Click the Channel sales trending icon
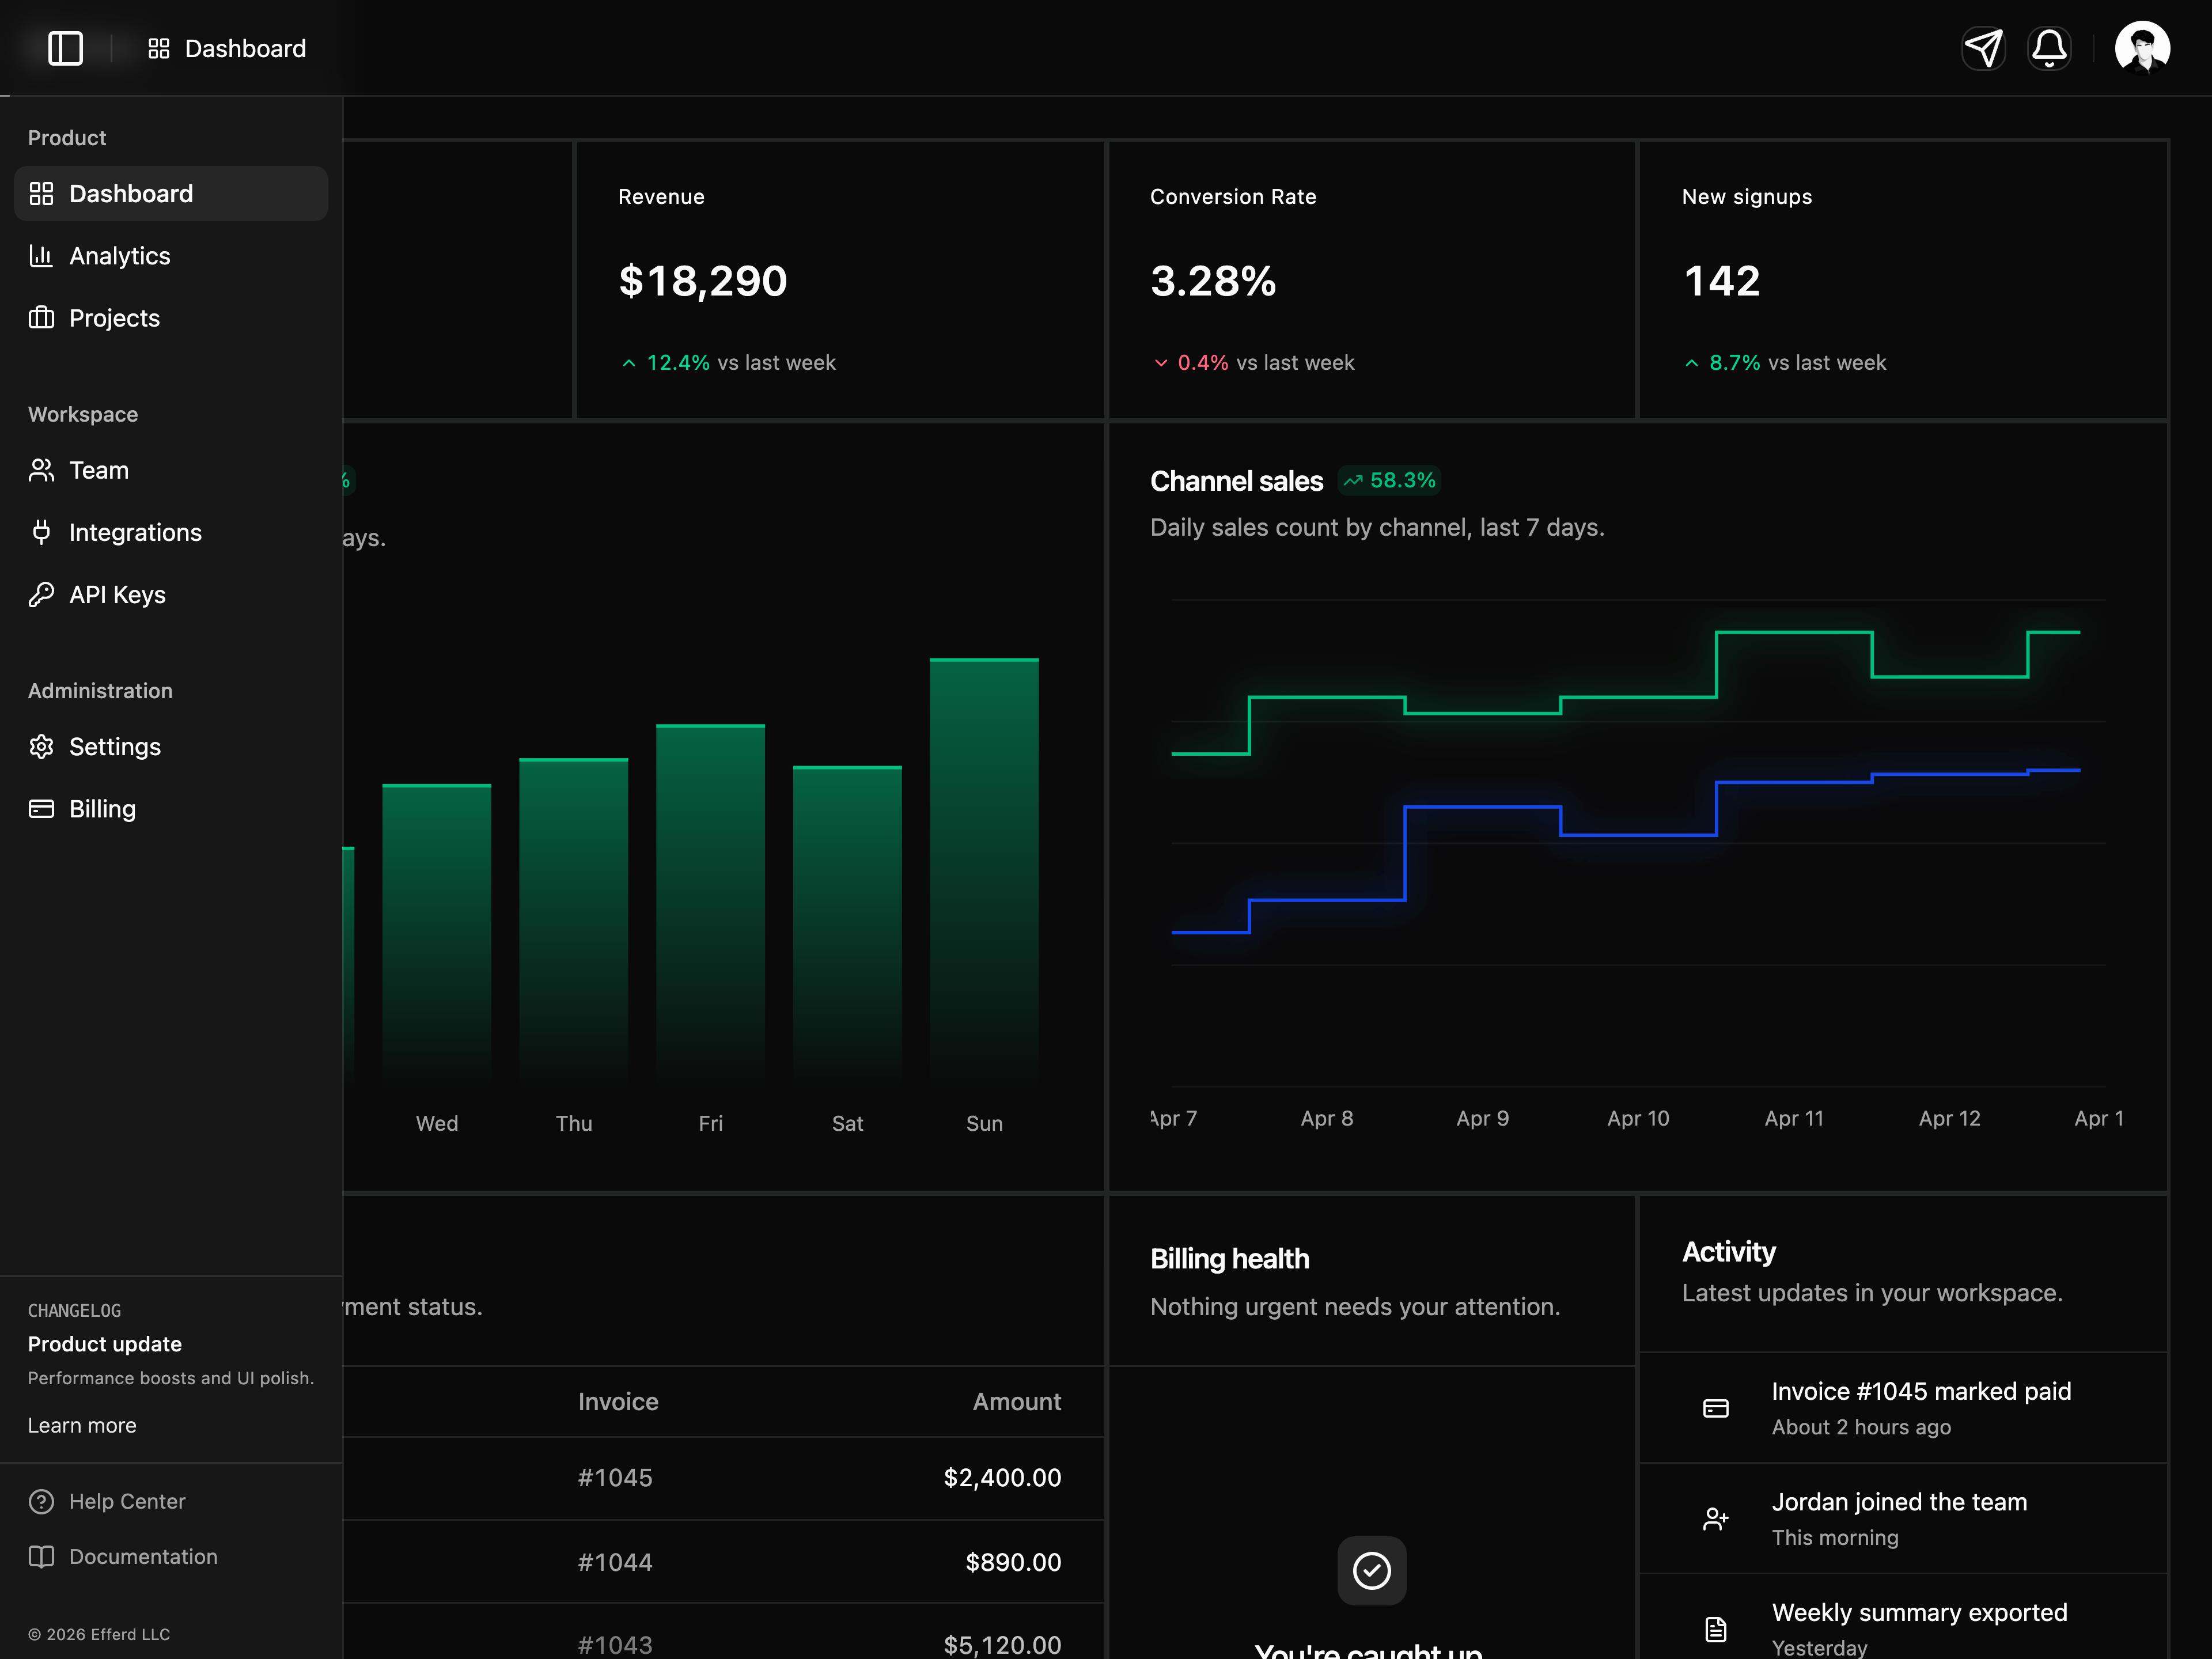The image size is (2212, 1659). click(x=1353, y=481)
